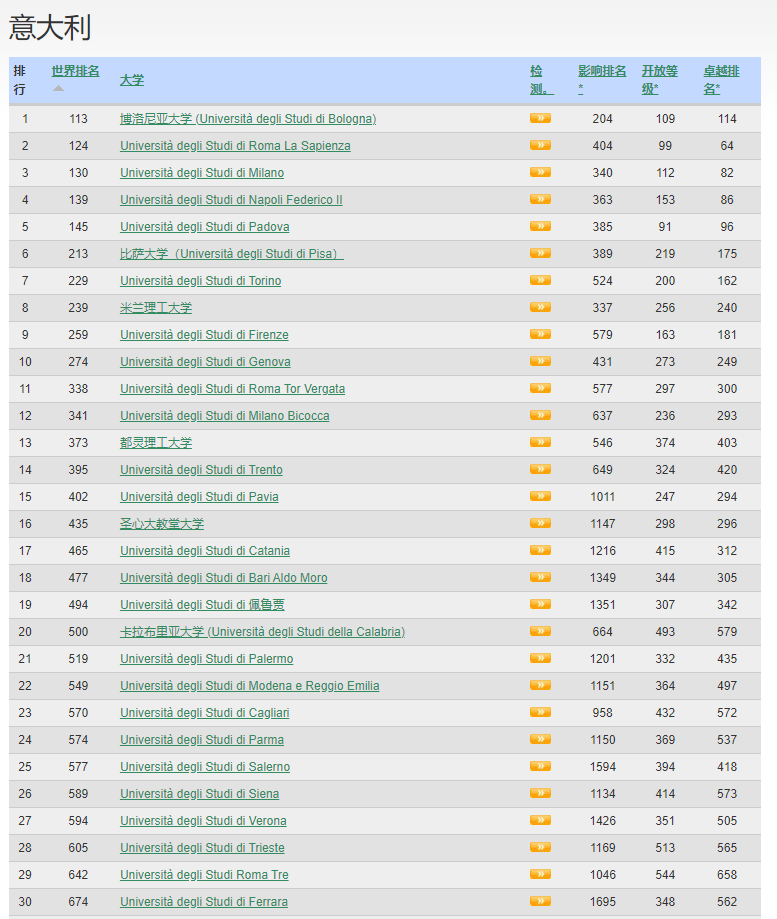Click orange arrow icon for Genova row
This screenshot has width=777, height=919.
pos(540,361)
